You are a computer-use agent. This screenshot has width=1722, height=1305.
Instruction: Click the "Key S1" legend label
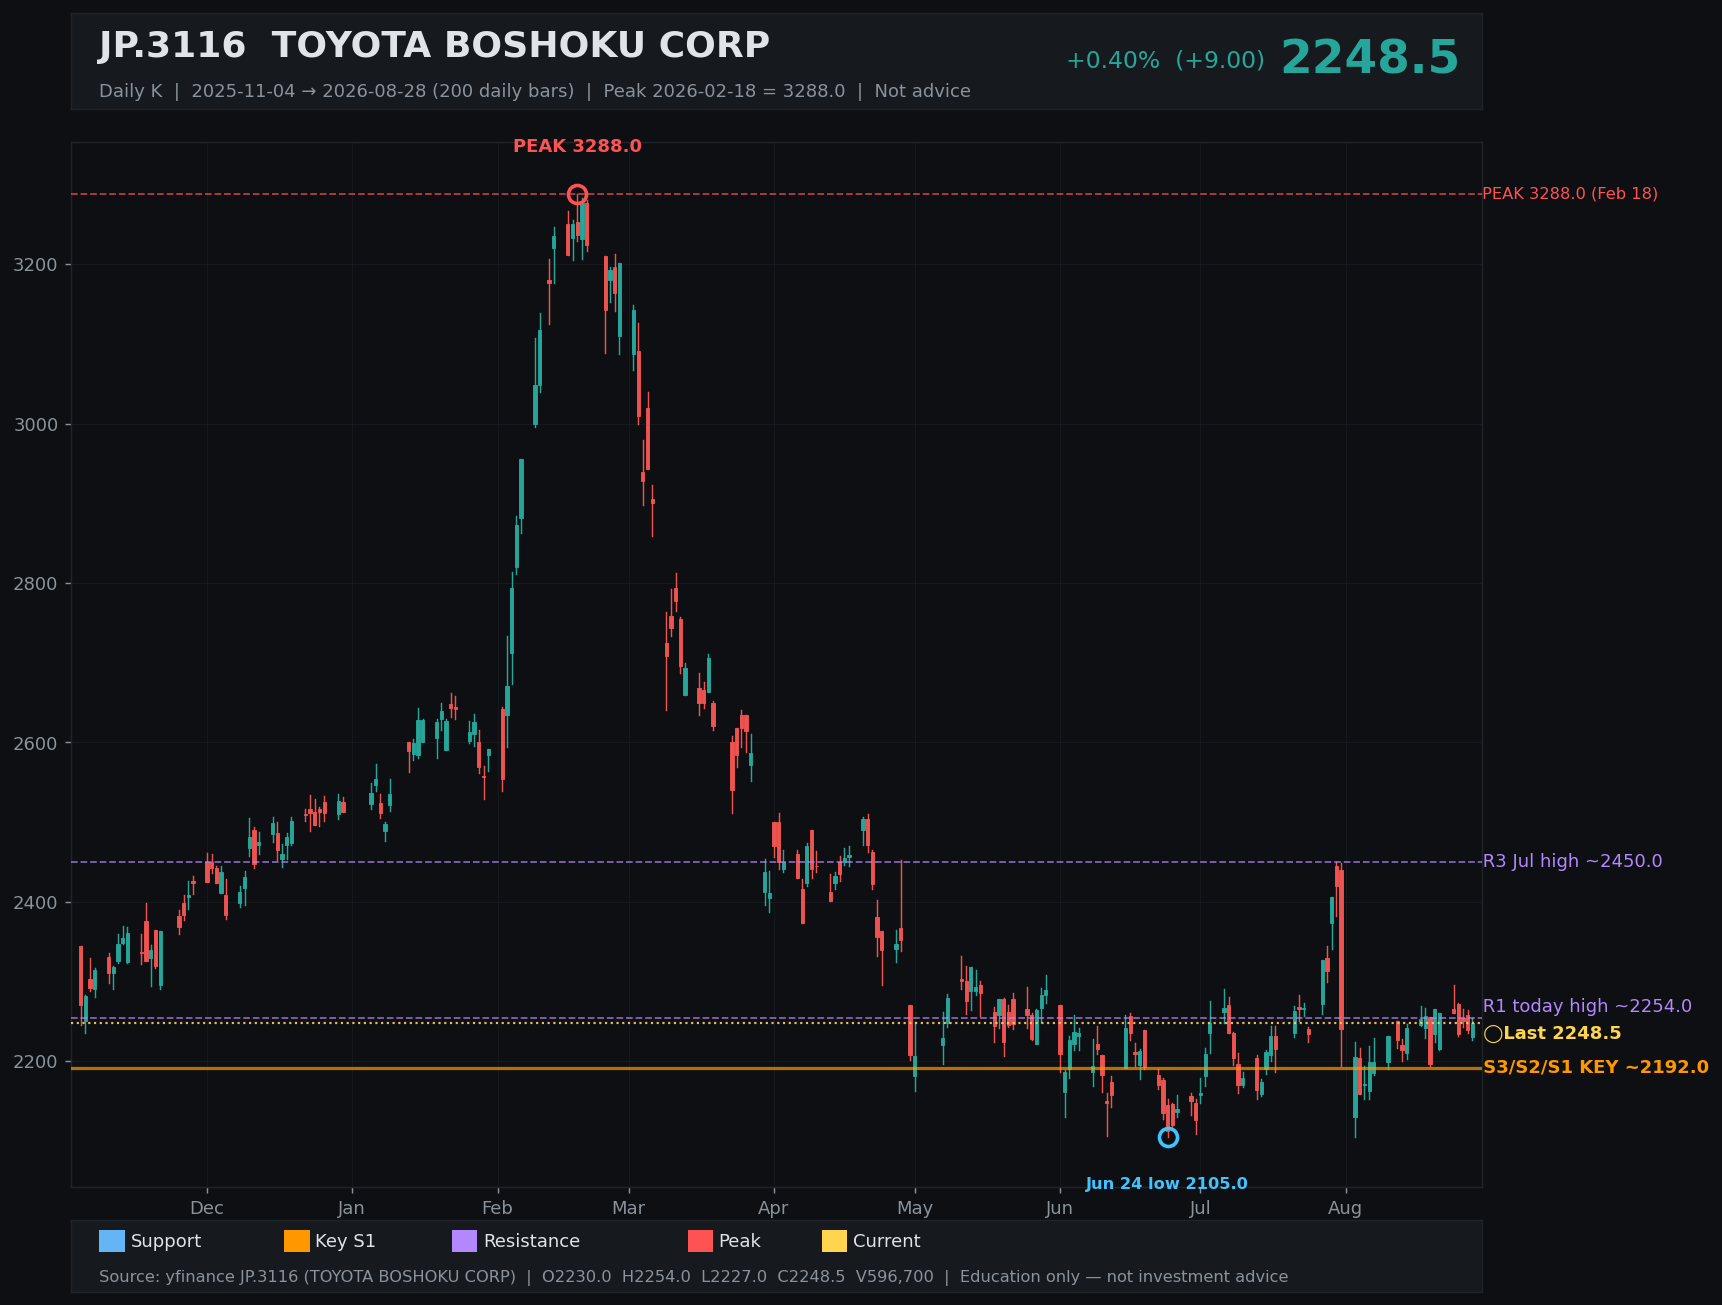coord(345,1241)
